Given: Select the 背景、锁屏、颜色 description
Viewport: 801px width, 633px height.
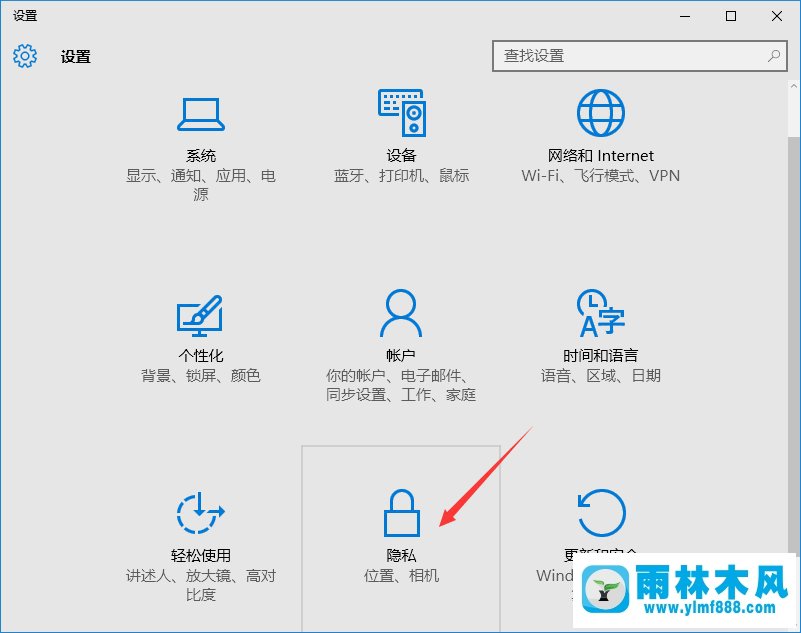Looking at the screenshot, I should (201, 376).
